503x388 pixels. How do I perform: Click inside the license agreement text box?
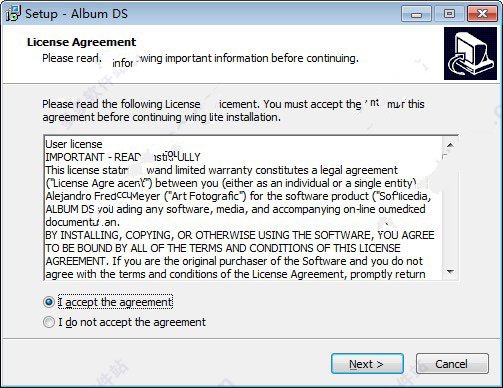(x=243, y=208)
